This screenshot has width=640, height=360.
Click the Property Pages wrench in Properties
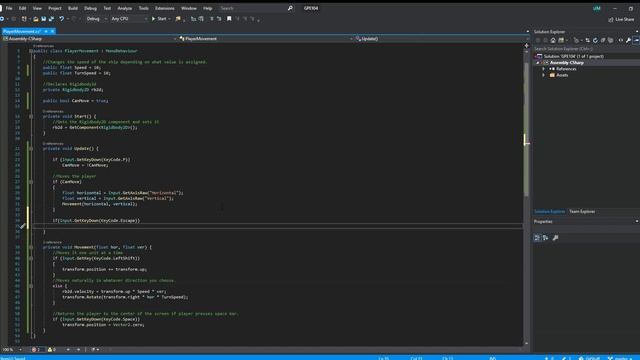[556, 238]
